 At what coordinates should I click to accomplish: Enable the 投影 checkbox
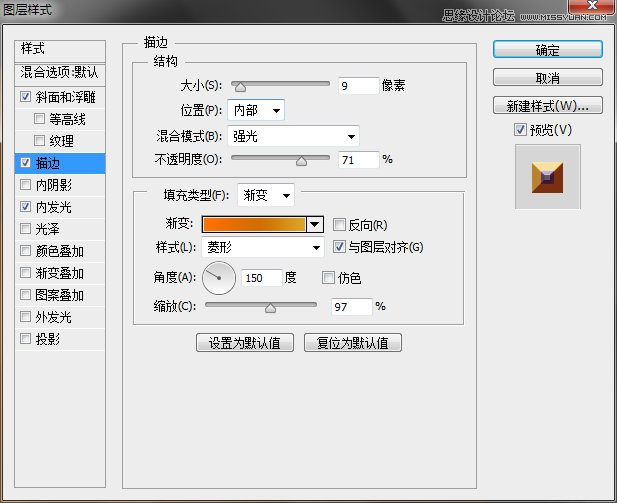[26, 338]
